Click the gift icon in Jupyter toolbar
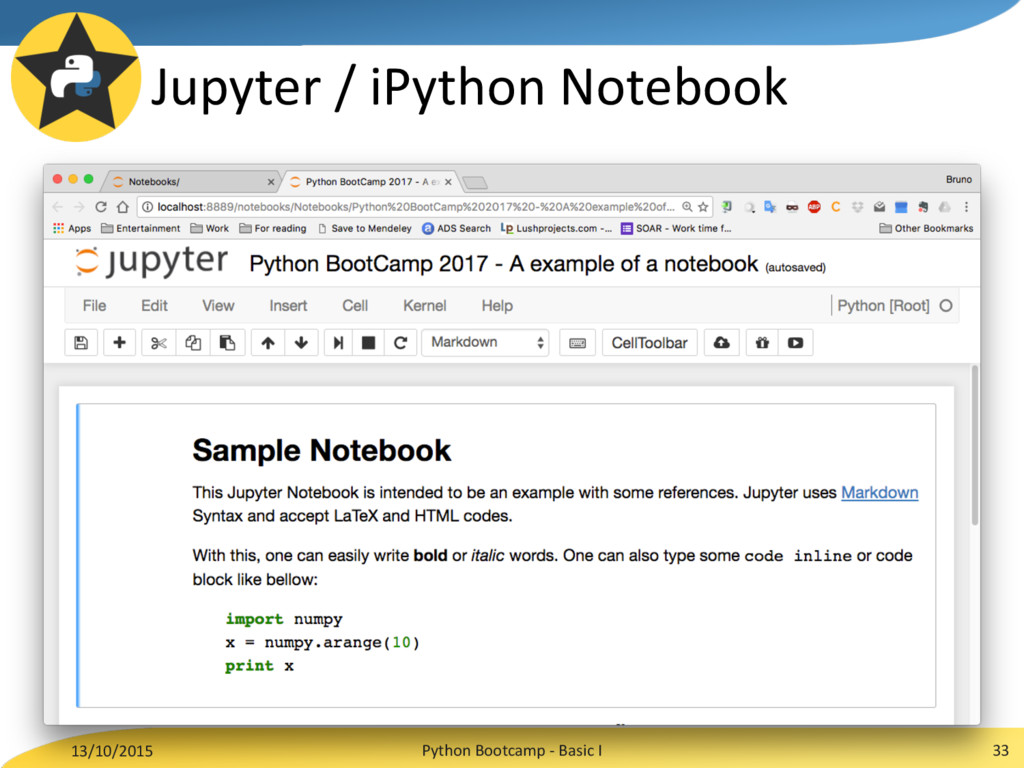The height and width of the screenshot is (768, 1024). click(x=762, y=343)
